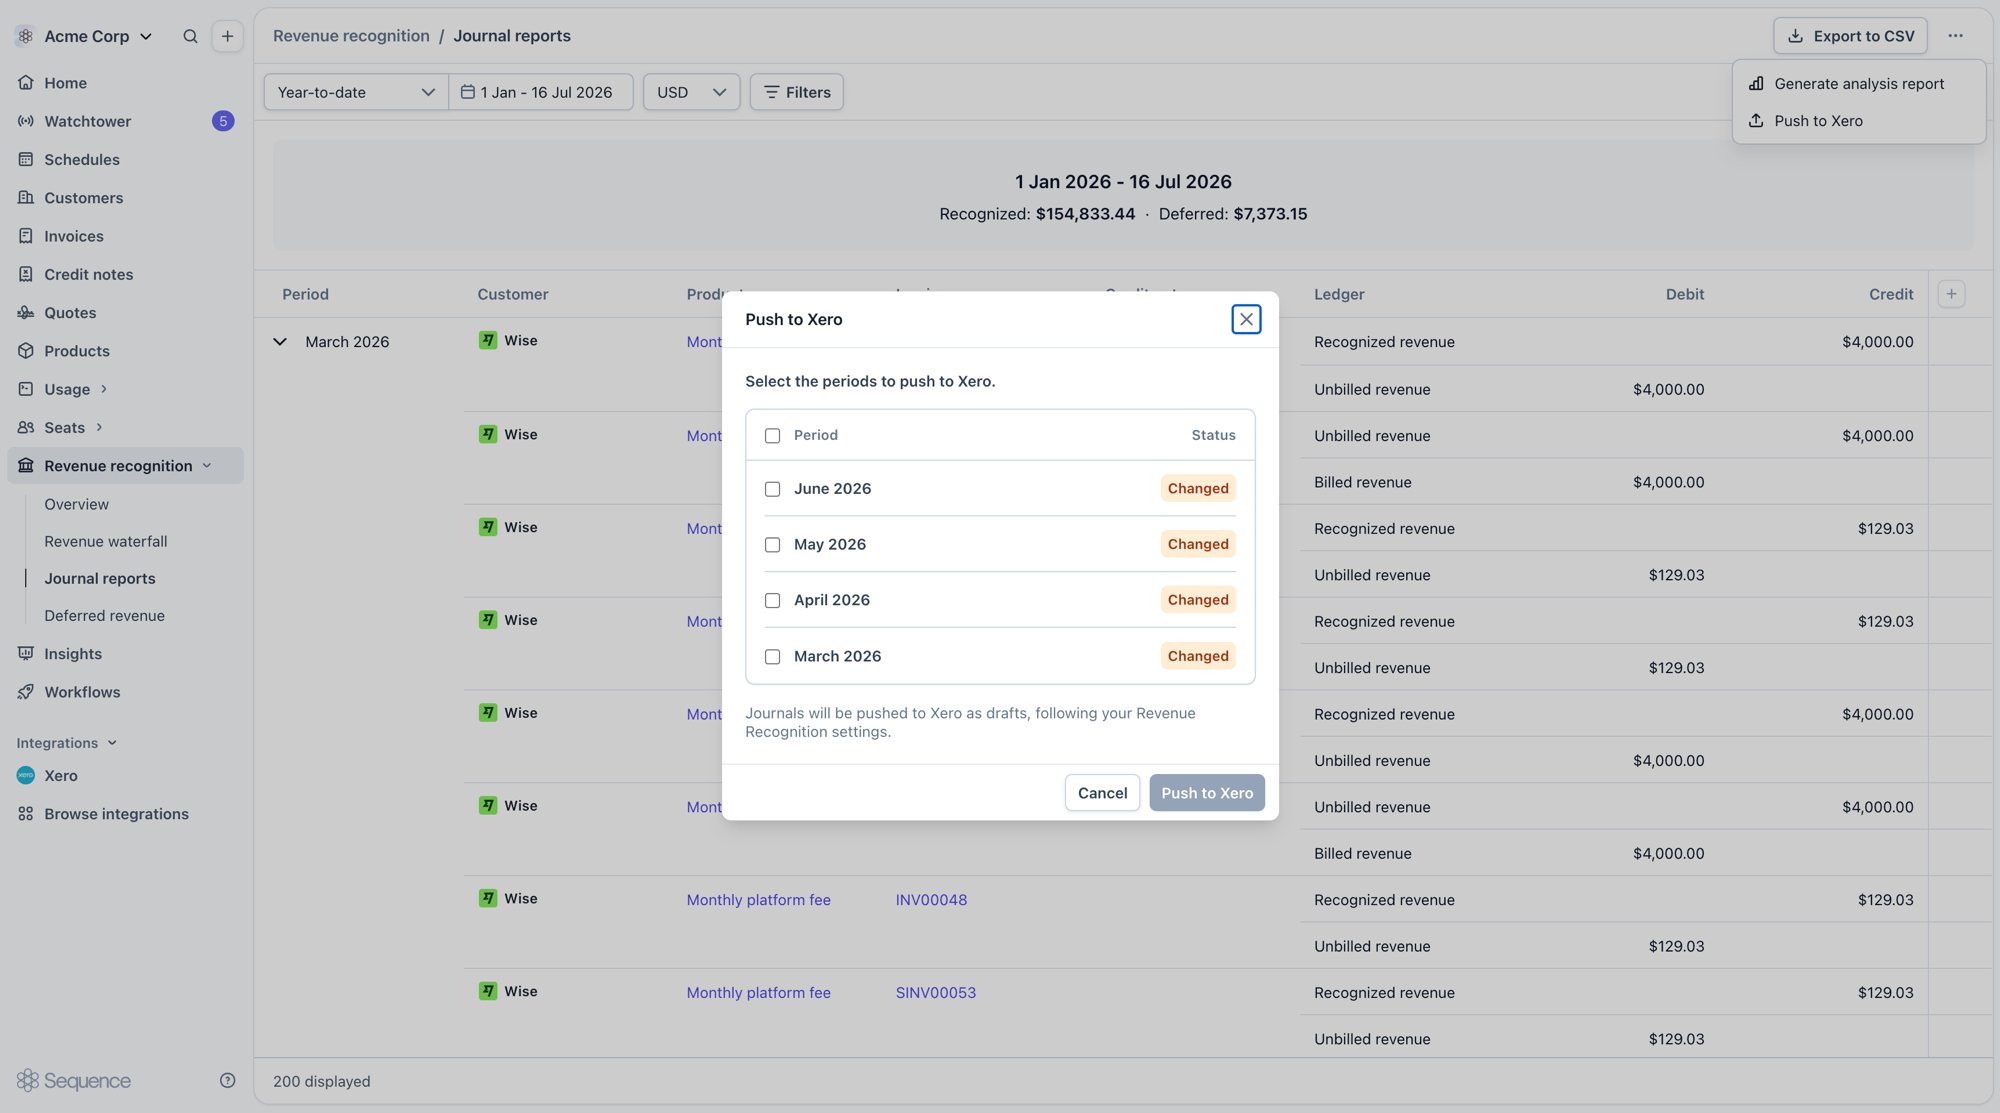The width and height of the screenshot is (2000, 1113).
Task: Export the report to CSV
Action: coord(1850,36)
